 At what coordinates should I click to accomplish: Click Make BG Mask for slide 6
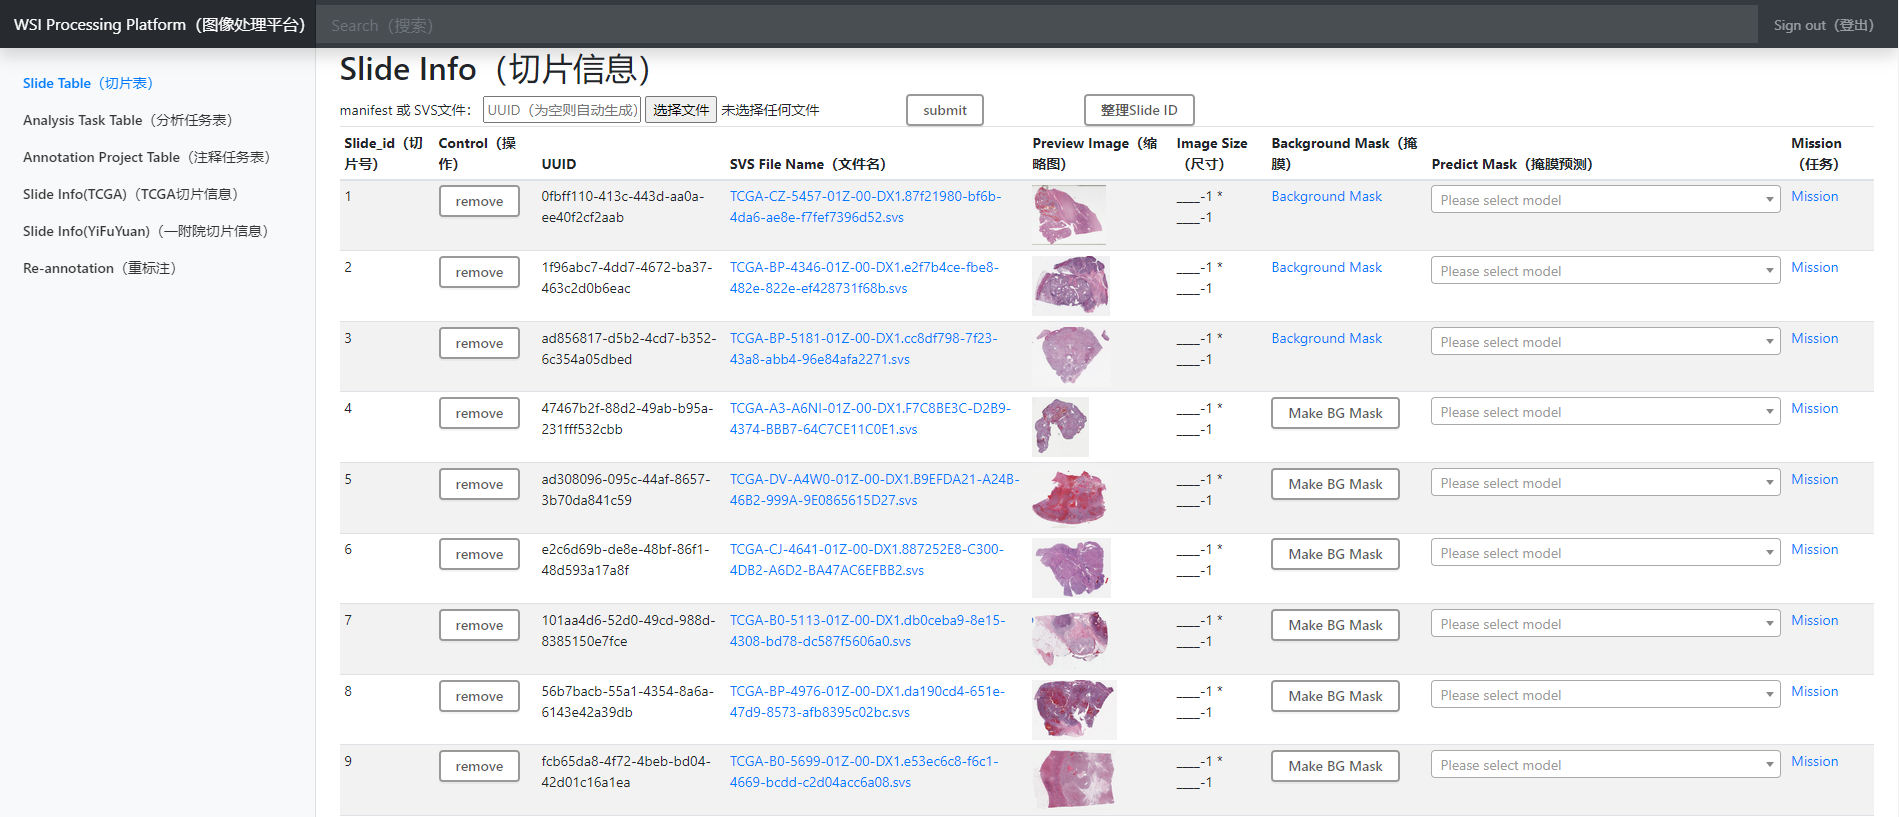pos(1334,554)
